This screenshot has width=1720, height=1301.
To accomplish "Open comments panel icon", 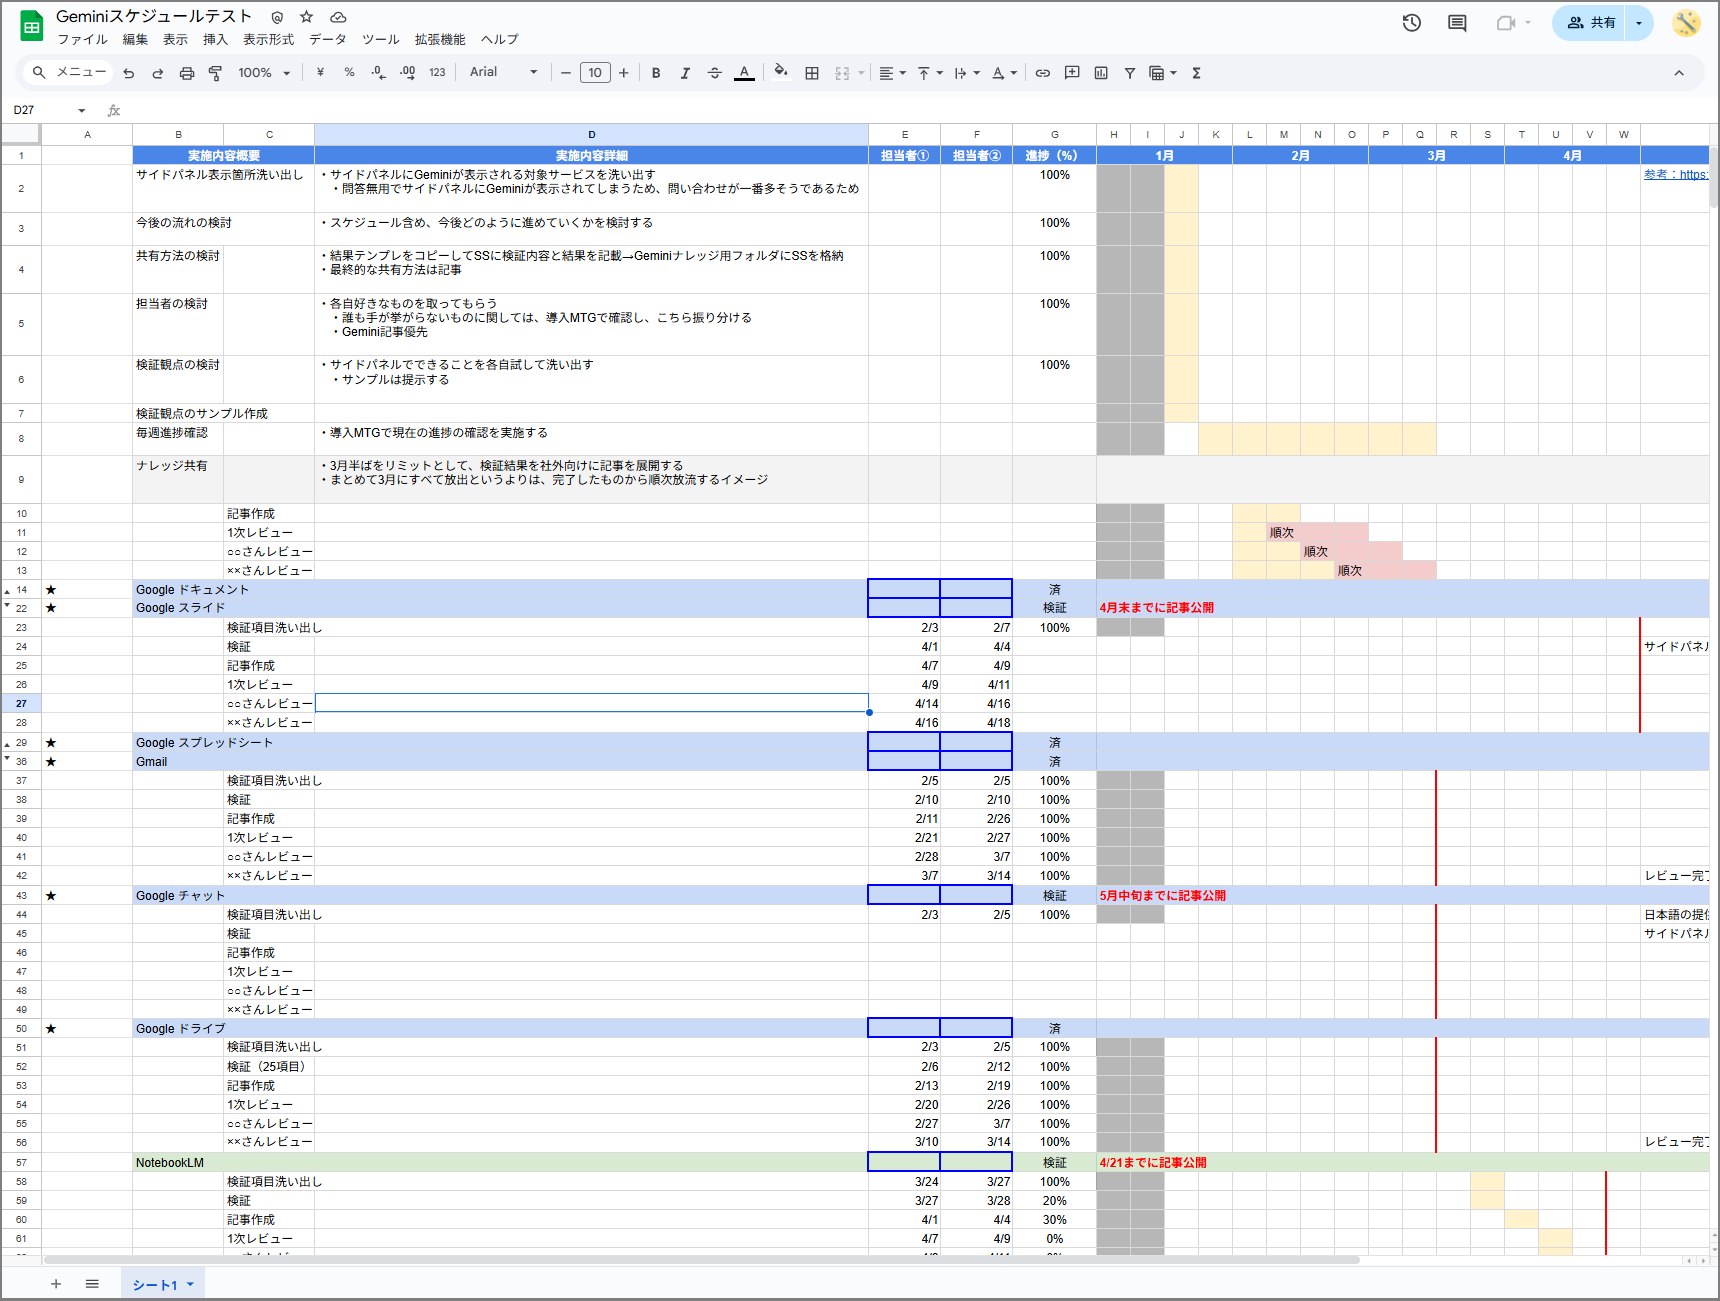I will point(1457,23).
